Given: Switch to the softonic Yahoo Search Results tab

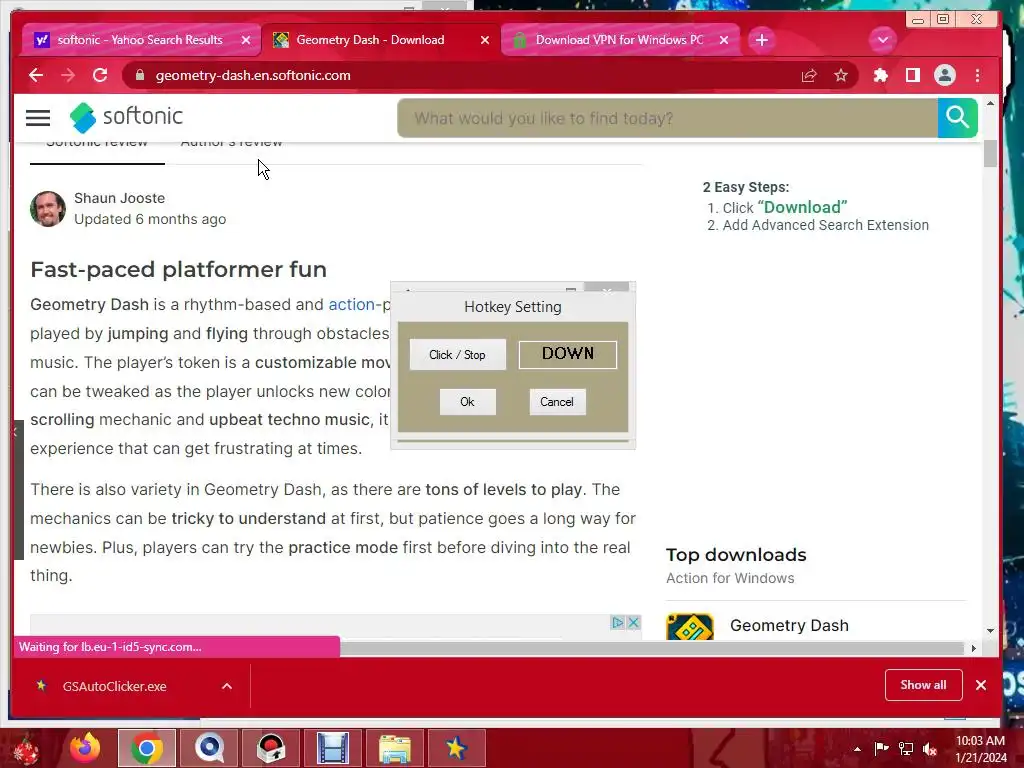Looking at the screenshot, I should 140,40.
